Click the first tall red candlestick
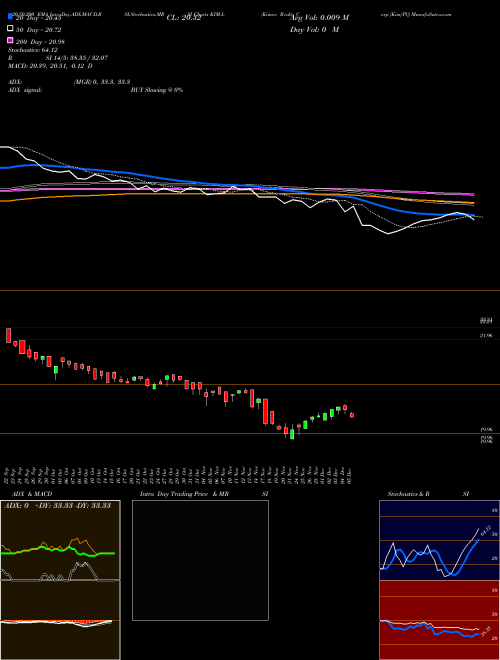The height and width of the screenshot is (660, 500). (8, 335)
